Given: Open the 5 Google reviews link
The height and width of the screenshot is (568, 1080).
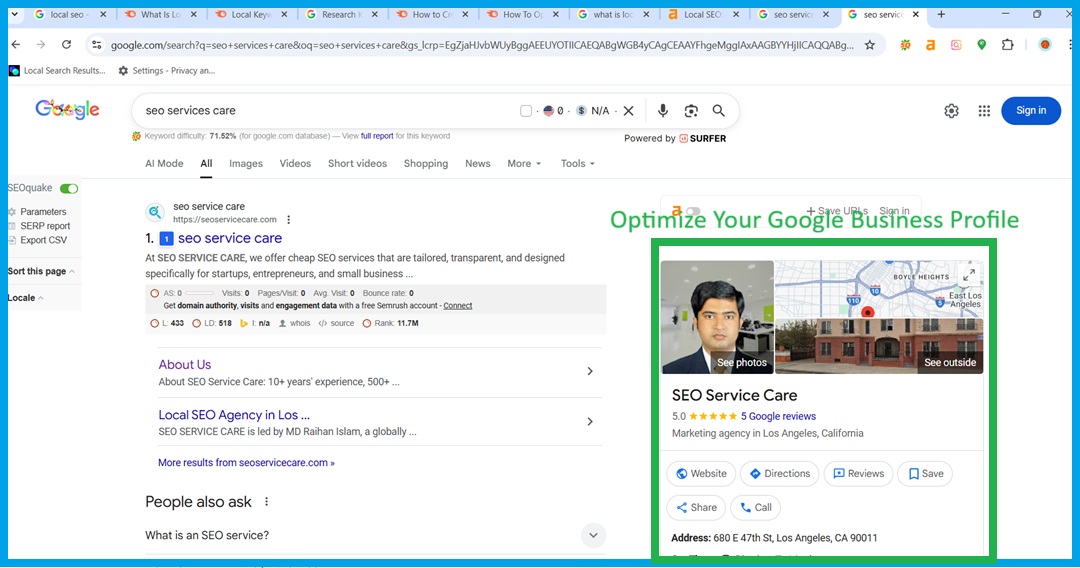Looking at the screenshot, I should [778, 417].
